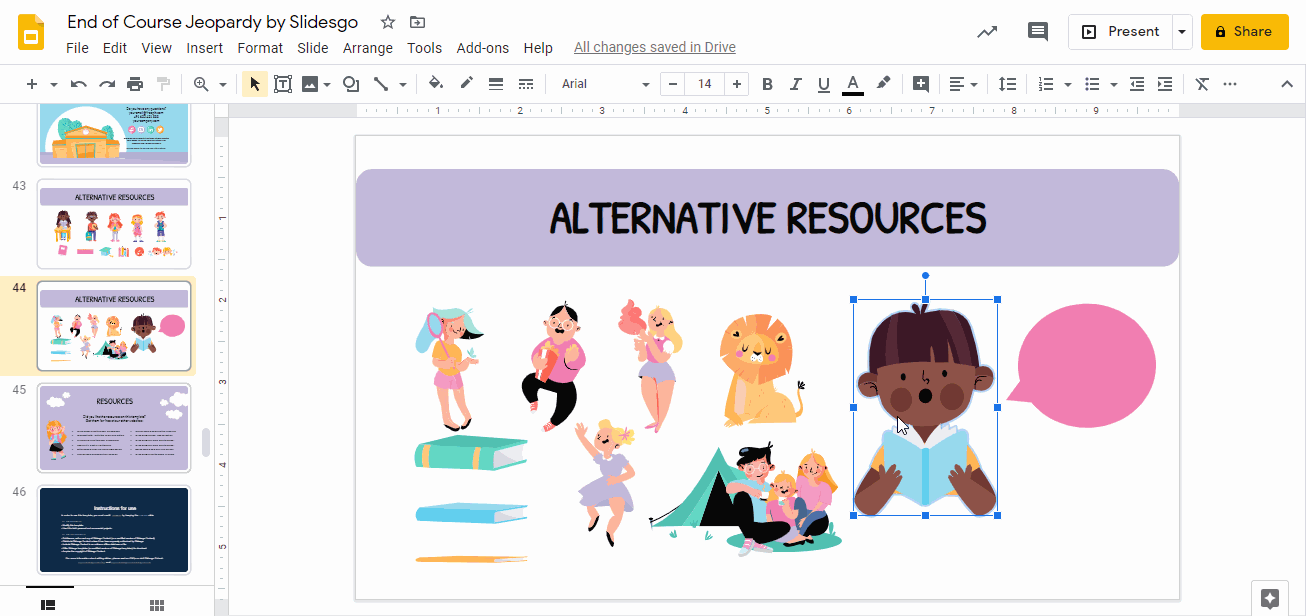
Task: Open the Arrange menu
Action: pyautogui.click(x=368, y=47)
